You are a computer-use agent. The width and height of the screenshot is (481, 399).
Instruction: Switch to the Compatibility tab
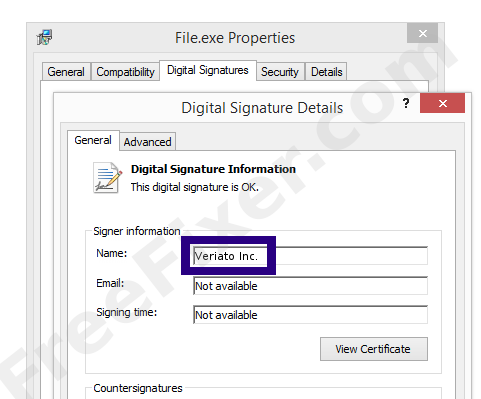point(125,72)
